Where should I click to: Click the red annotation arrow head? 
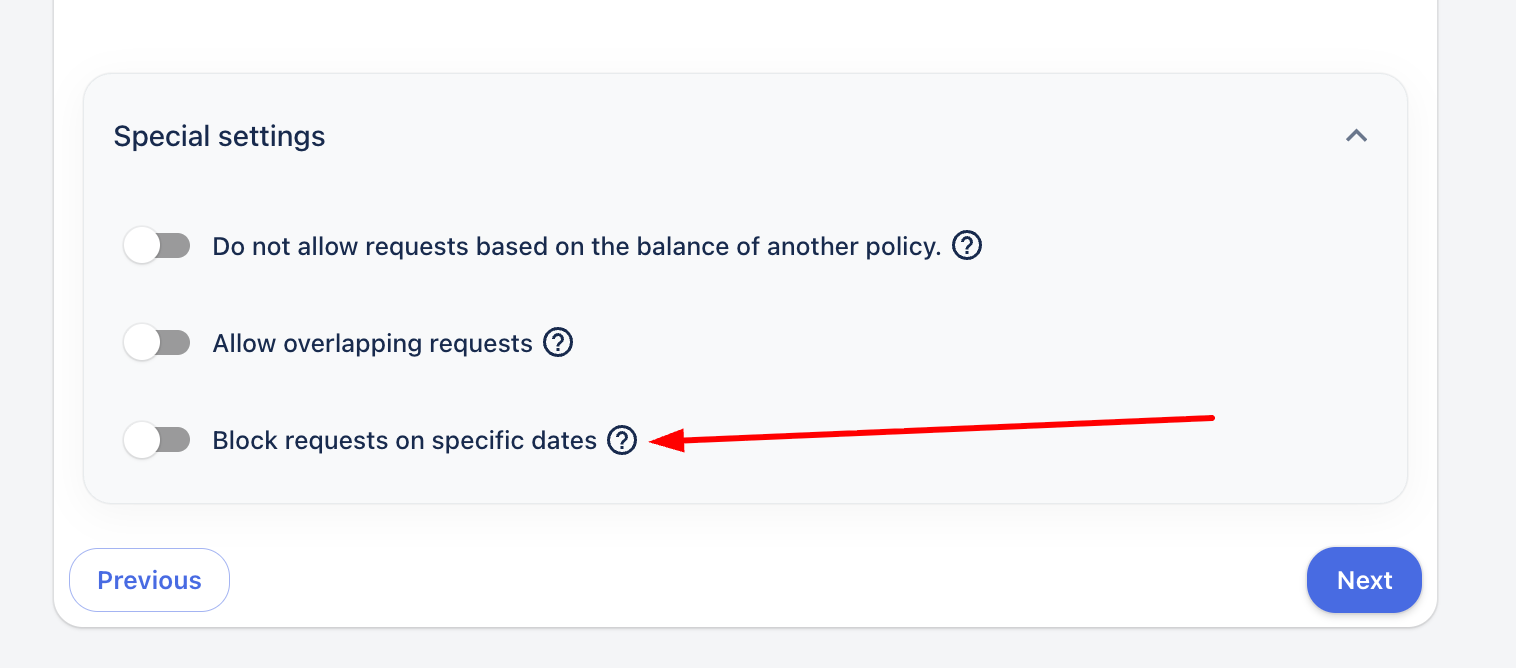click(x=662, y=439)
